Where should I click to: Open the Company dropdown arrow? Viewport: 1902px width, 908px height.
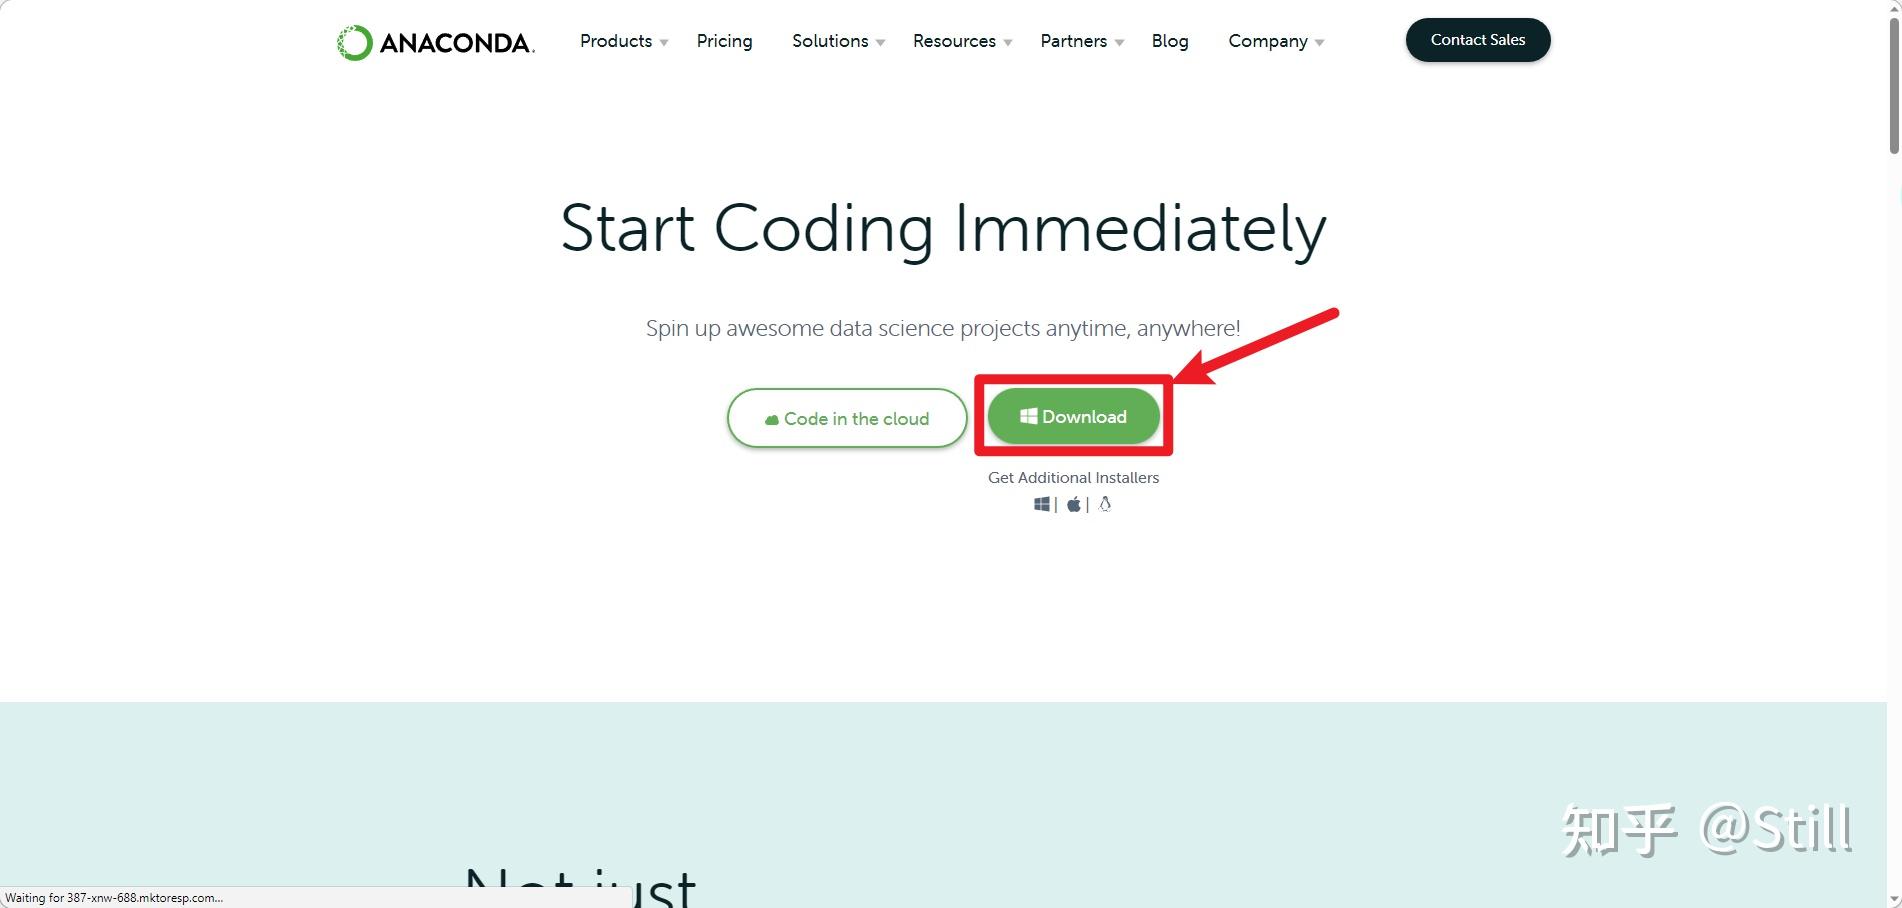point(1320,42)
